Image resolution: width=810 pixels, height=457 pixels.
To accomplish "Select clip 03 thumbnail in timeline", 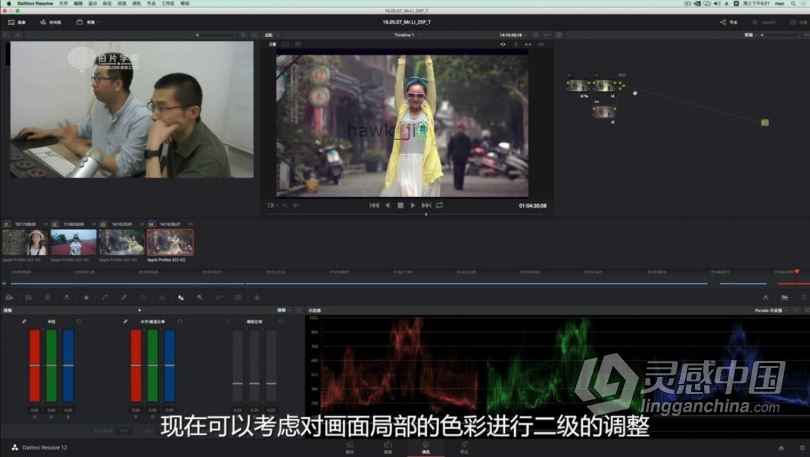I will pyautogui.click(x=121, y=242).
